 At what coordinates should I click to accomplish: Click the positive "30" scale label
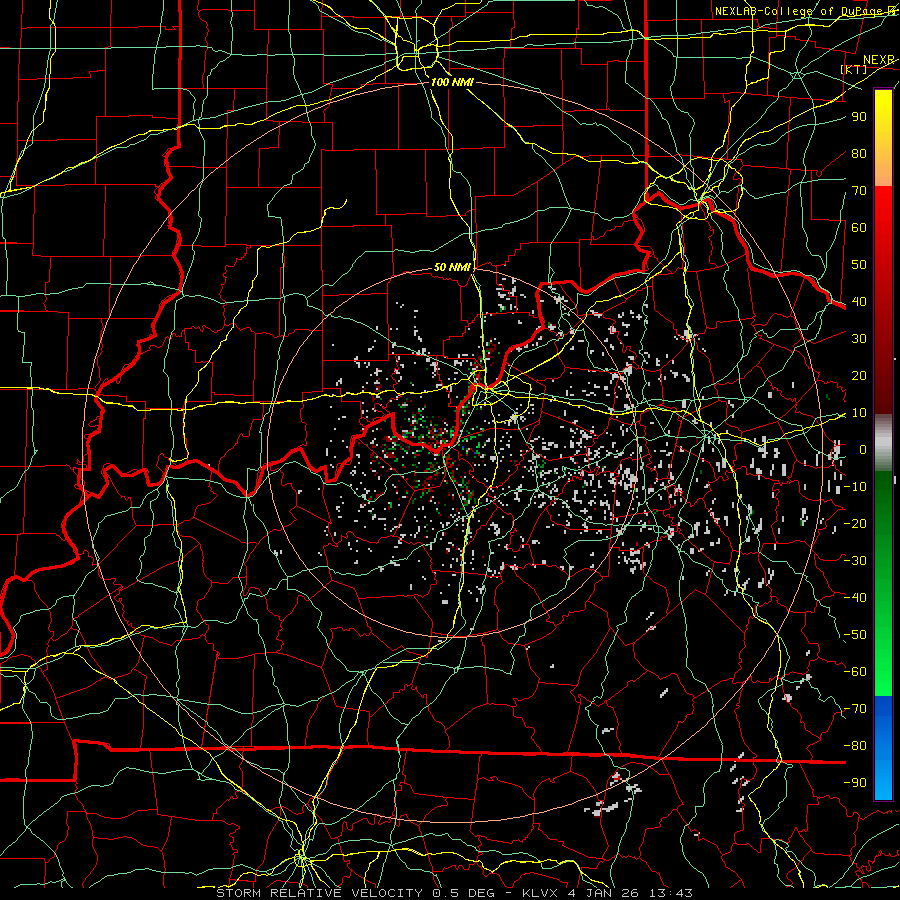(x=859, y=339)
